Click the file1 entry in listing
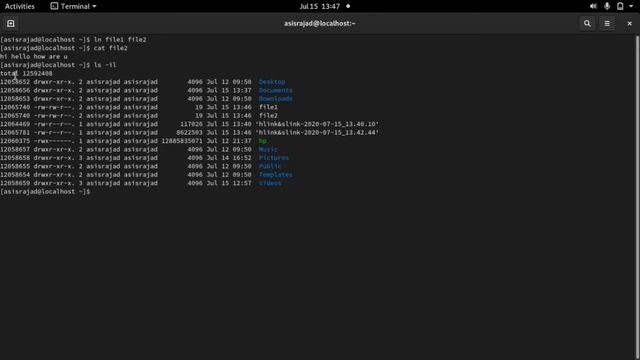Image resolution: width=640 pixels, height=360 pixels. 268,107
